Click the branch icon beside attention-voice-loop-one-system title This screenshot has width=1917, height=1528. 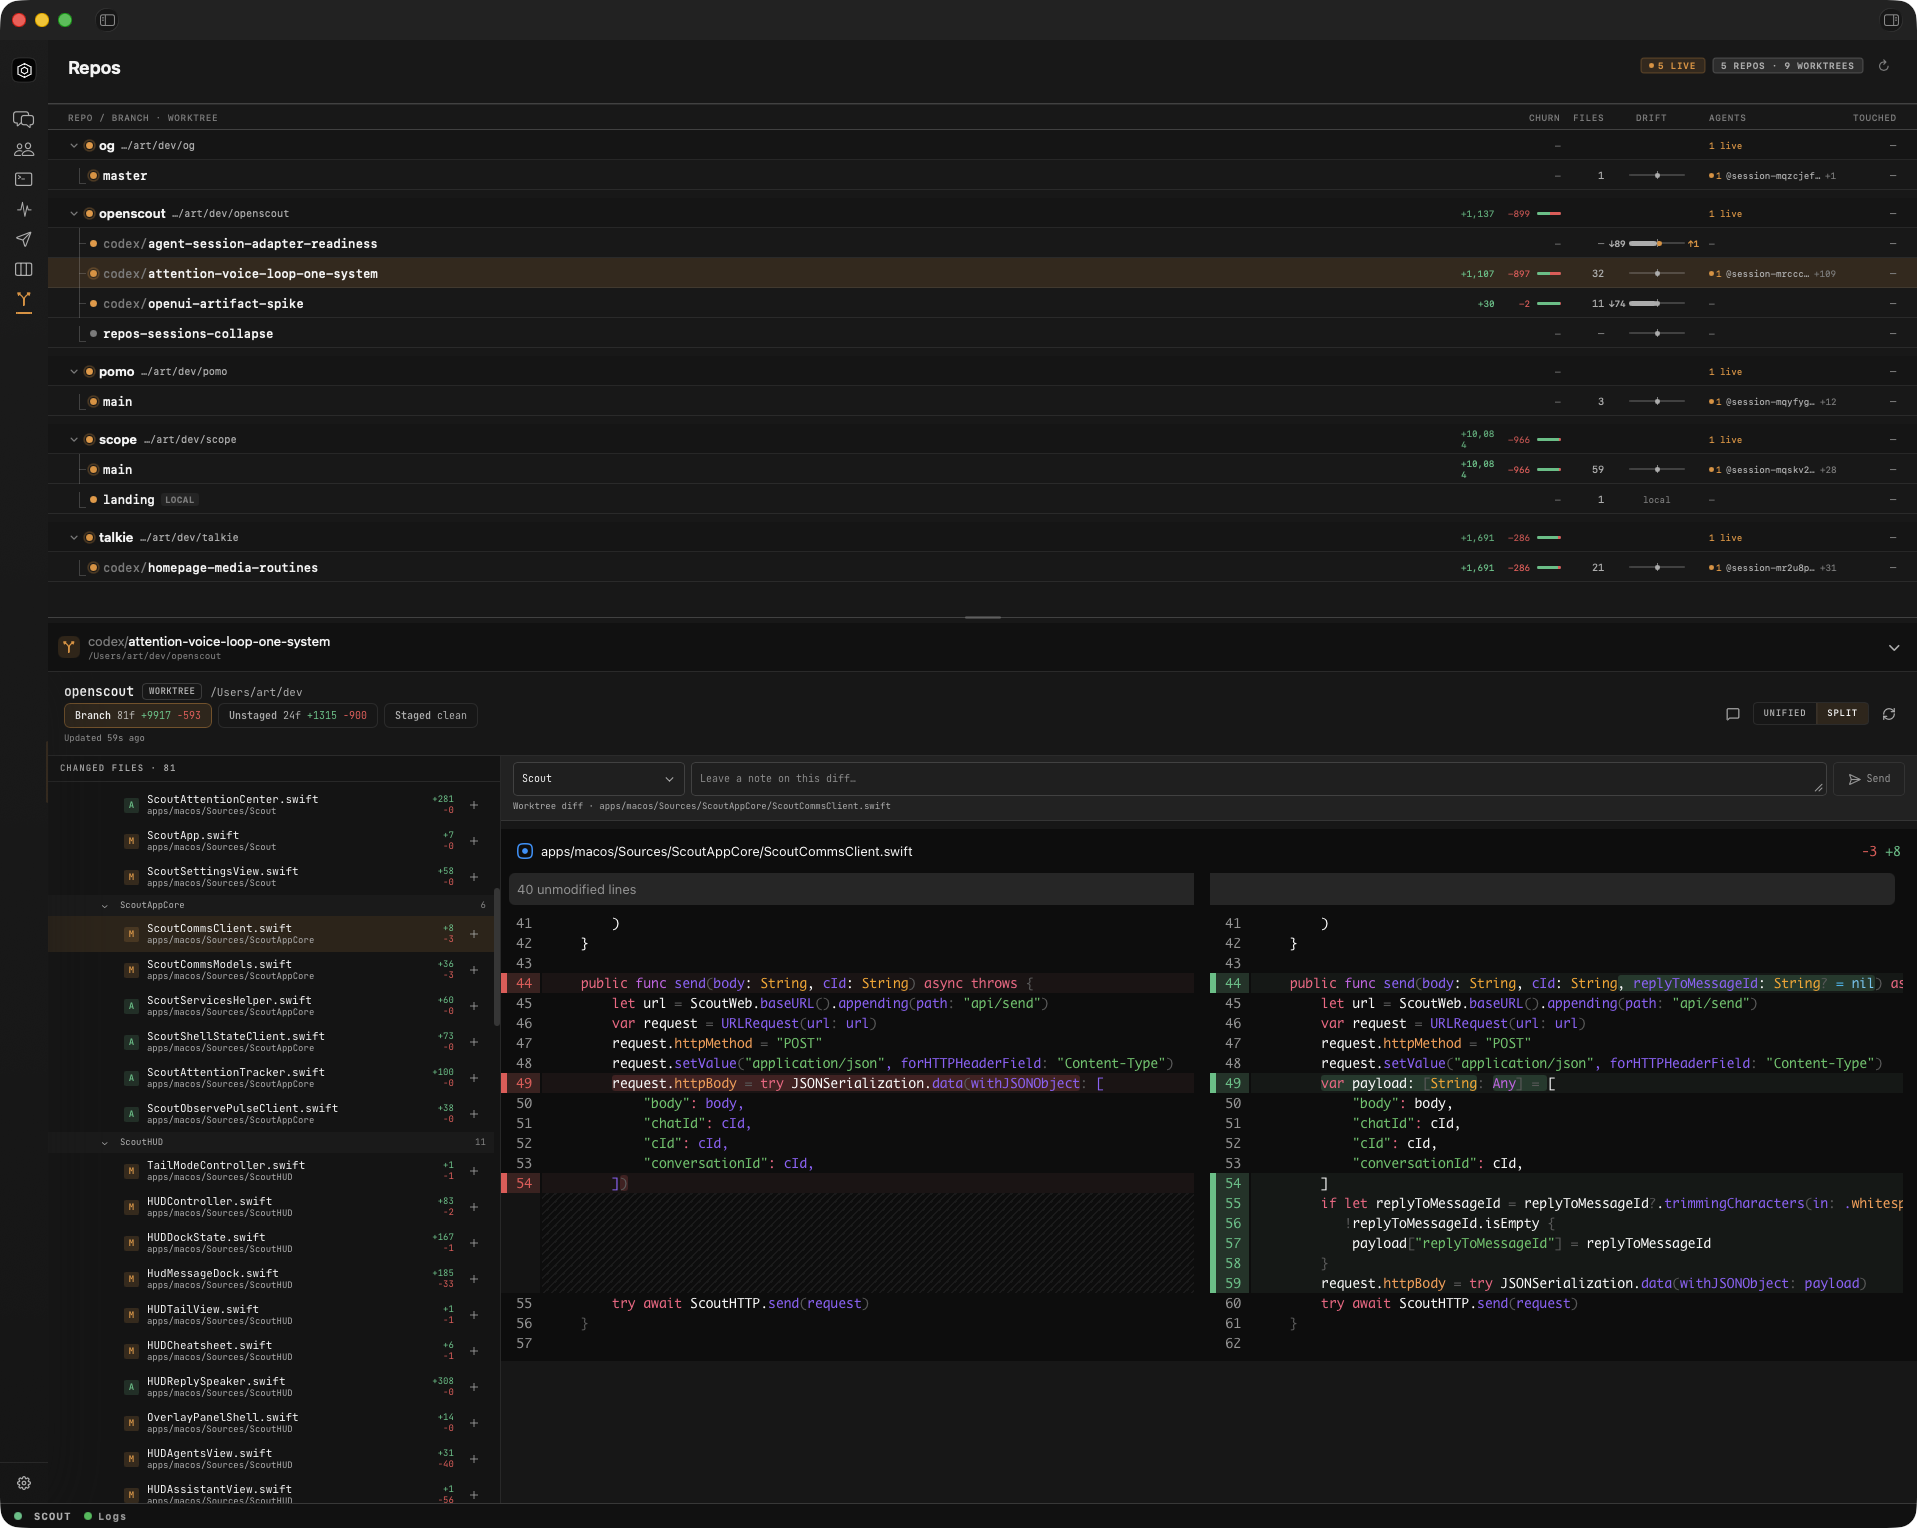69,647
